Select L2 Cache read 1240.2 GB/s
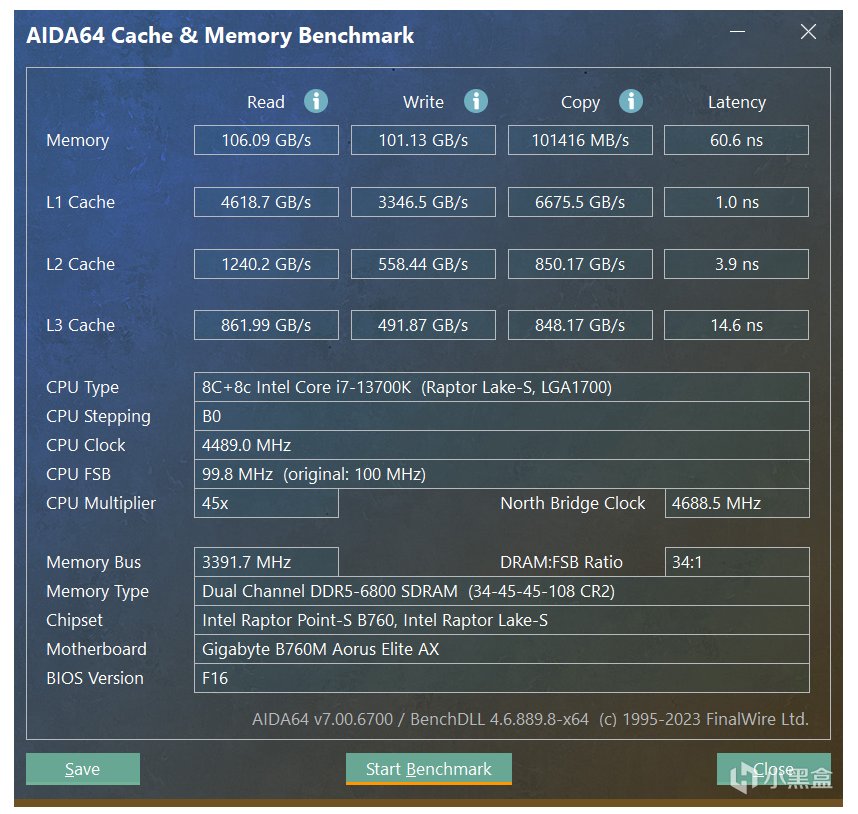 click(266, 264)
